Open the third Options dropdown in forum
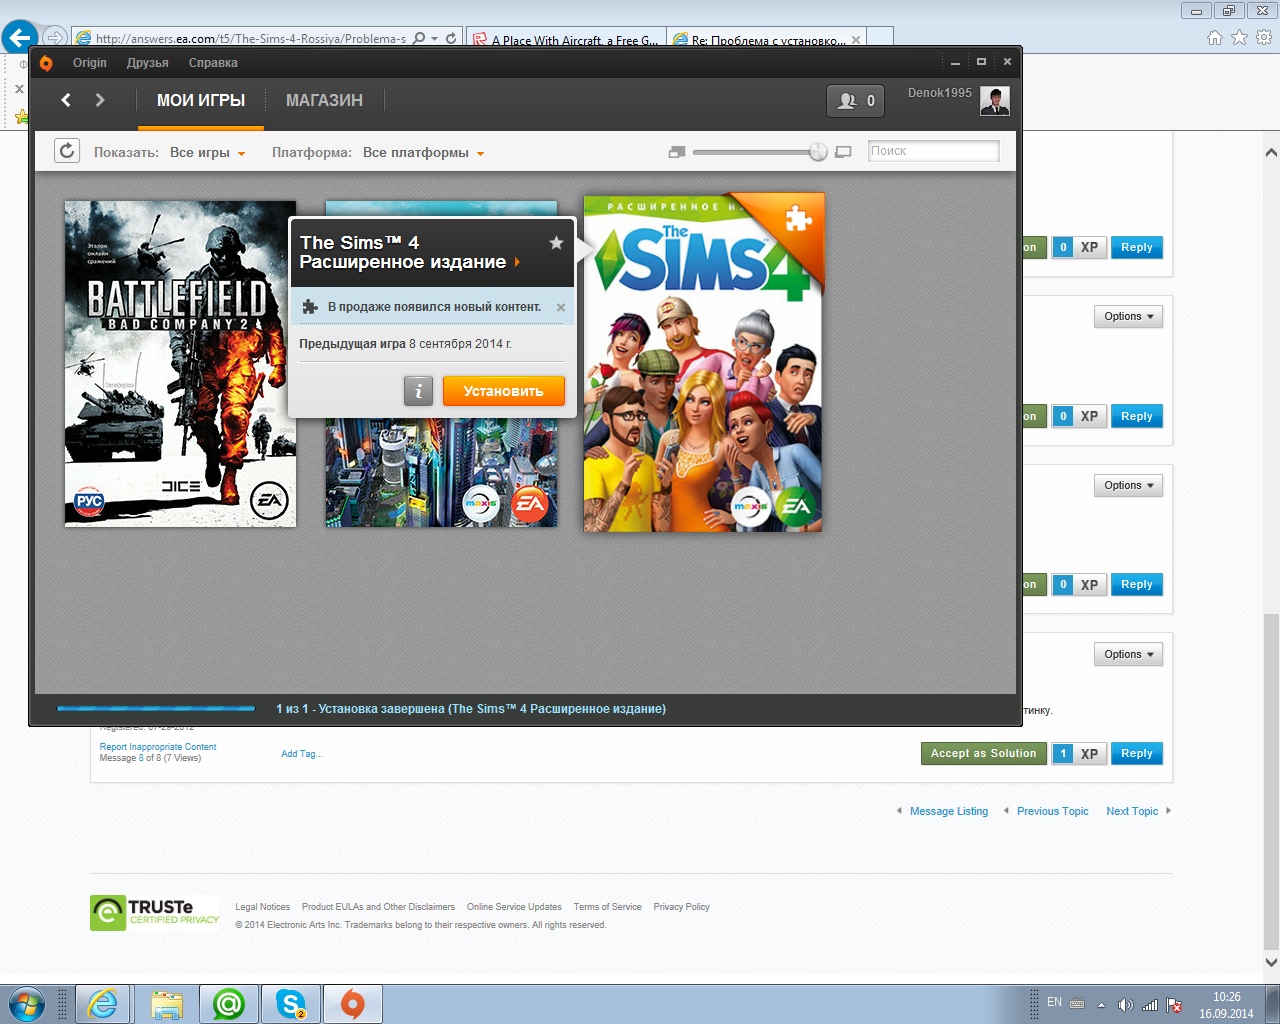 point(1128,654)
